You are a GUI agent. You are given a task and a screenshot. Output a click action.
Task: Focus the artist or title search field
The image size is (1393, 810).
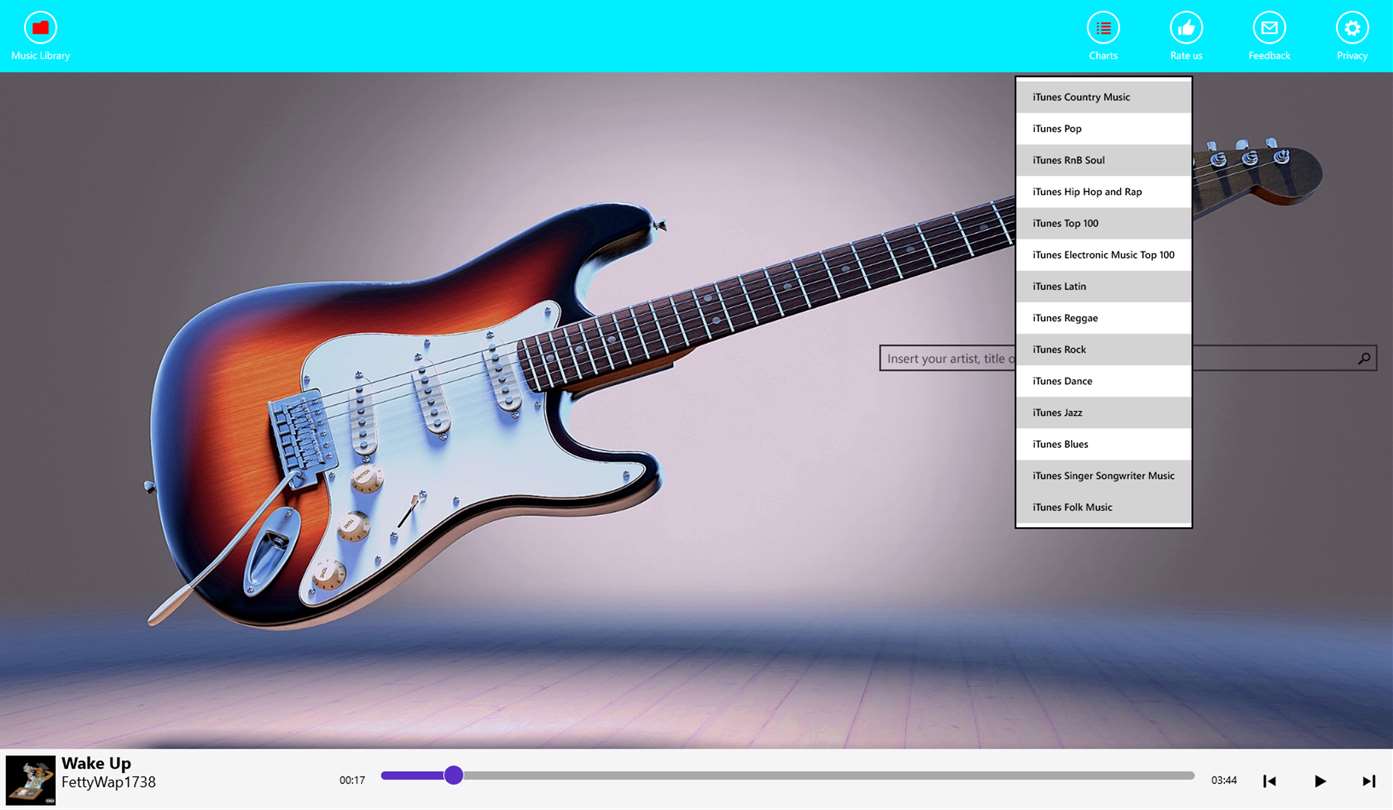click(1127, 358)
